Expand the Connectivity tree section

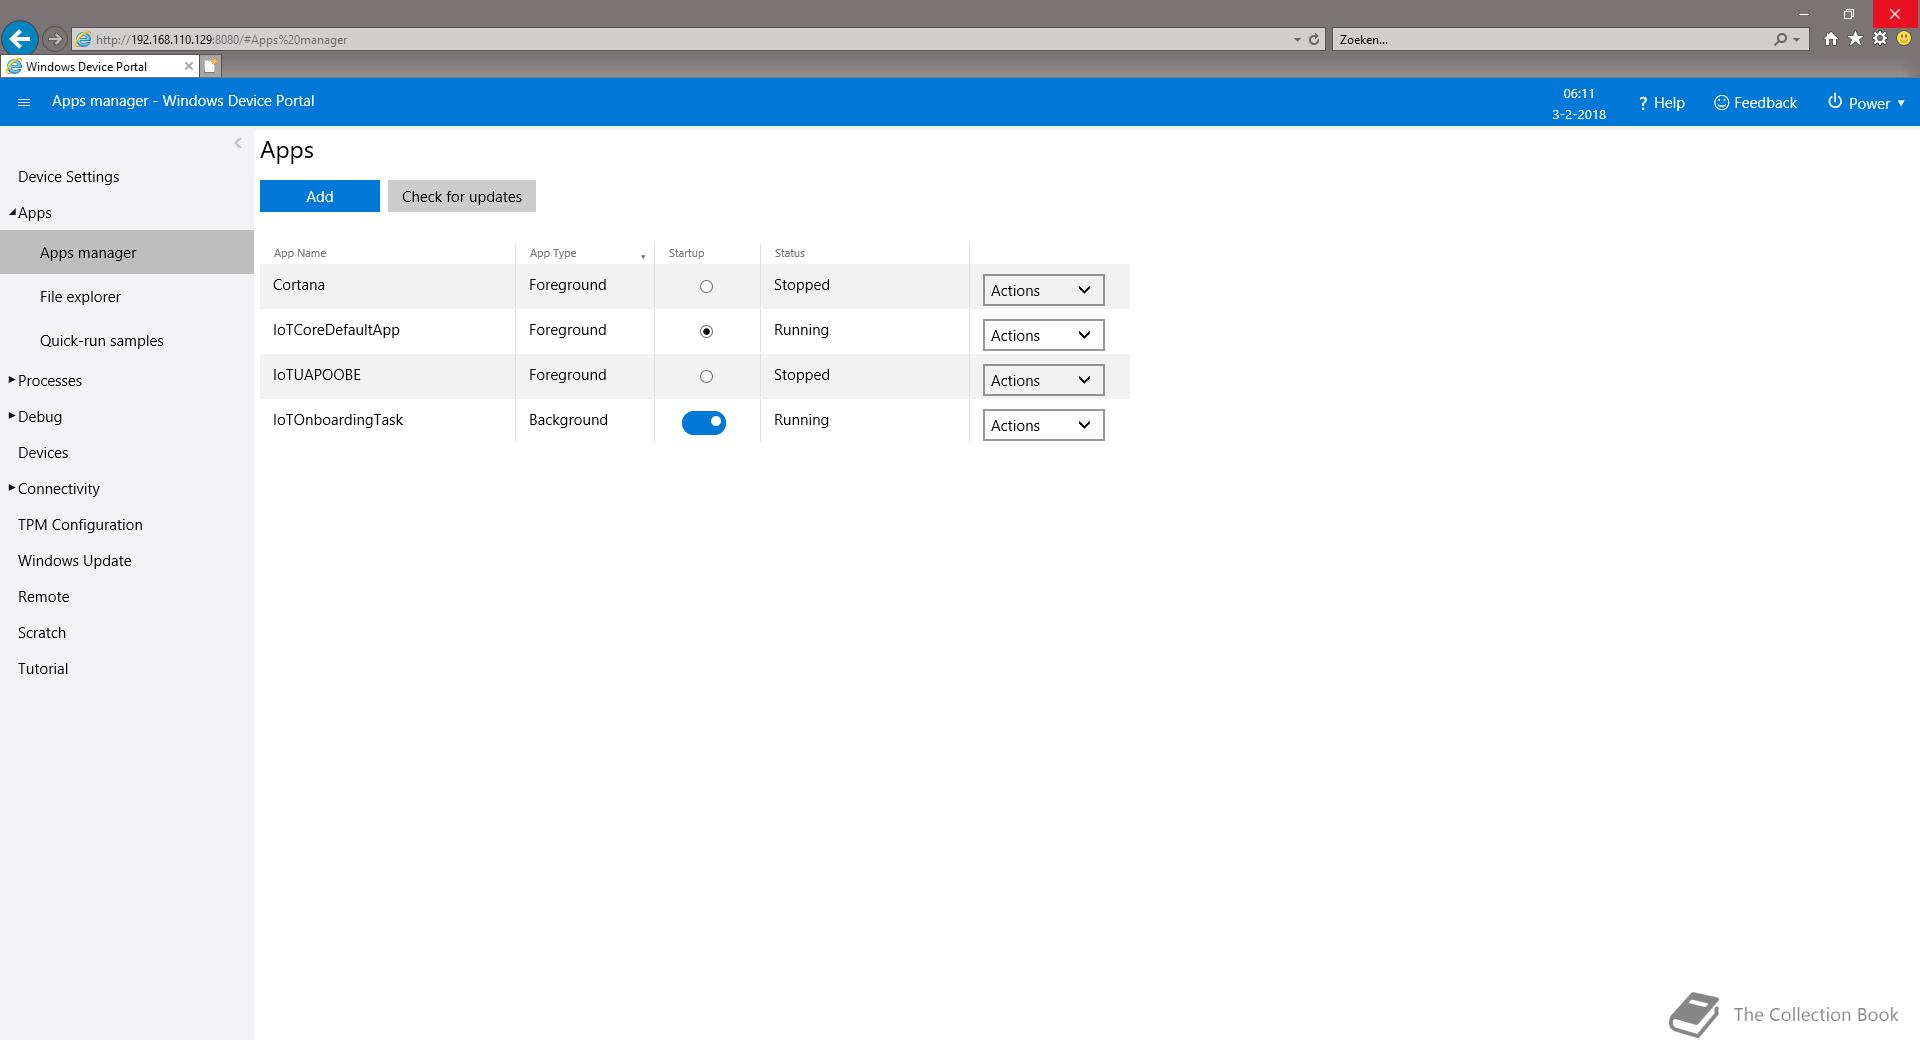tap(12, 488)
